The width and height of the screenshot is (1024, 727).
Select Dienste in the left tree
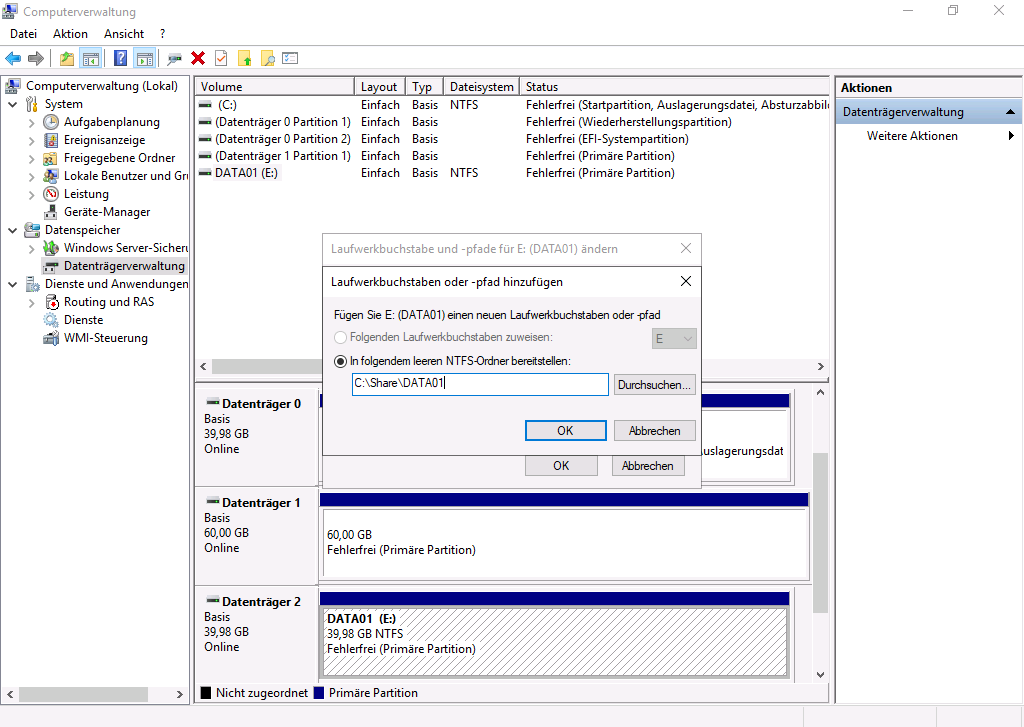83,320
